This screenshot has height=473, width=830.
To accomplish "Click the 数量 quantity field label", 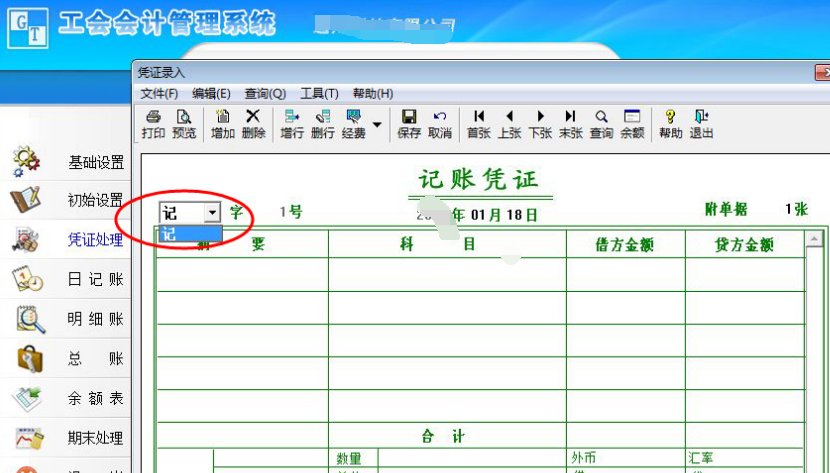I will coord(348,458).
